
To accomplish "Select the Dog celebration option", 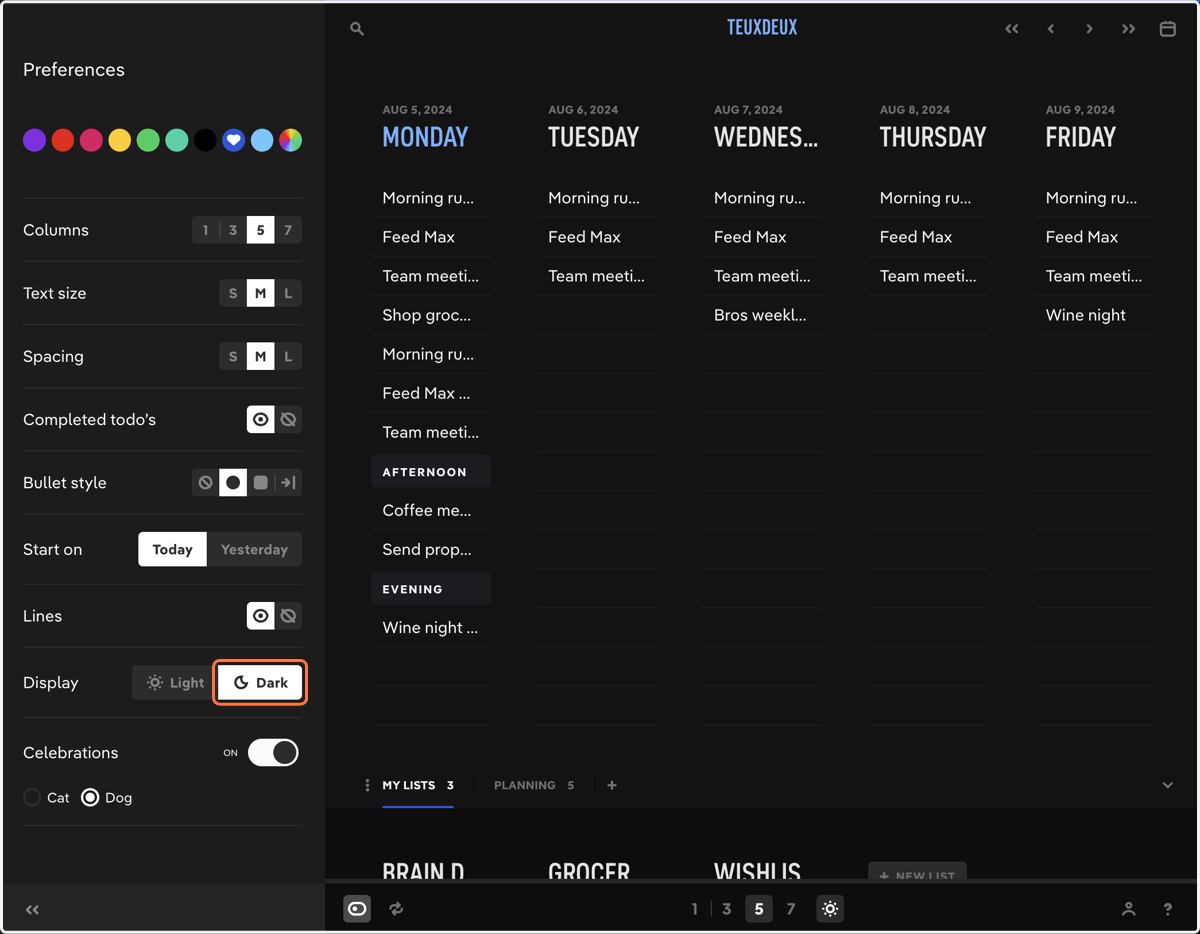I will point(106,798).
